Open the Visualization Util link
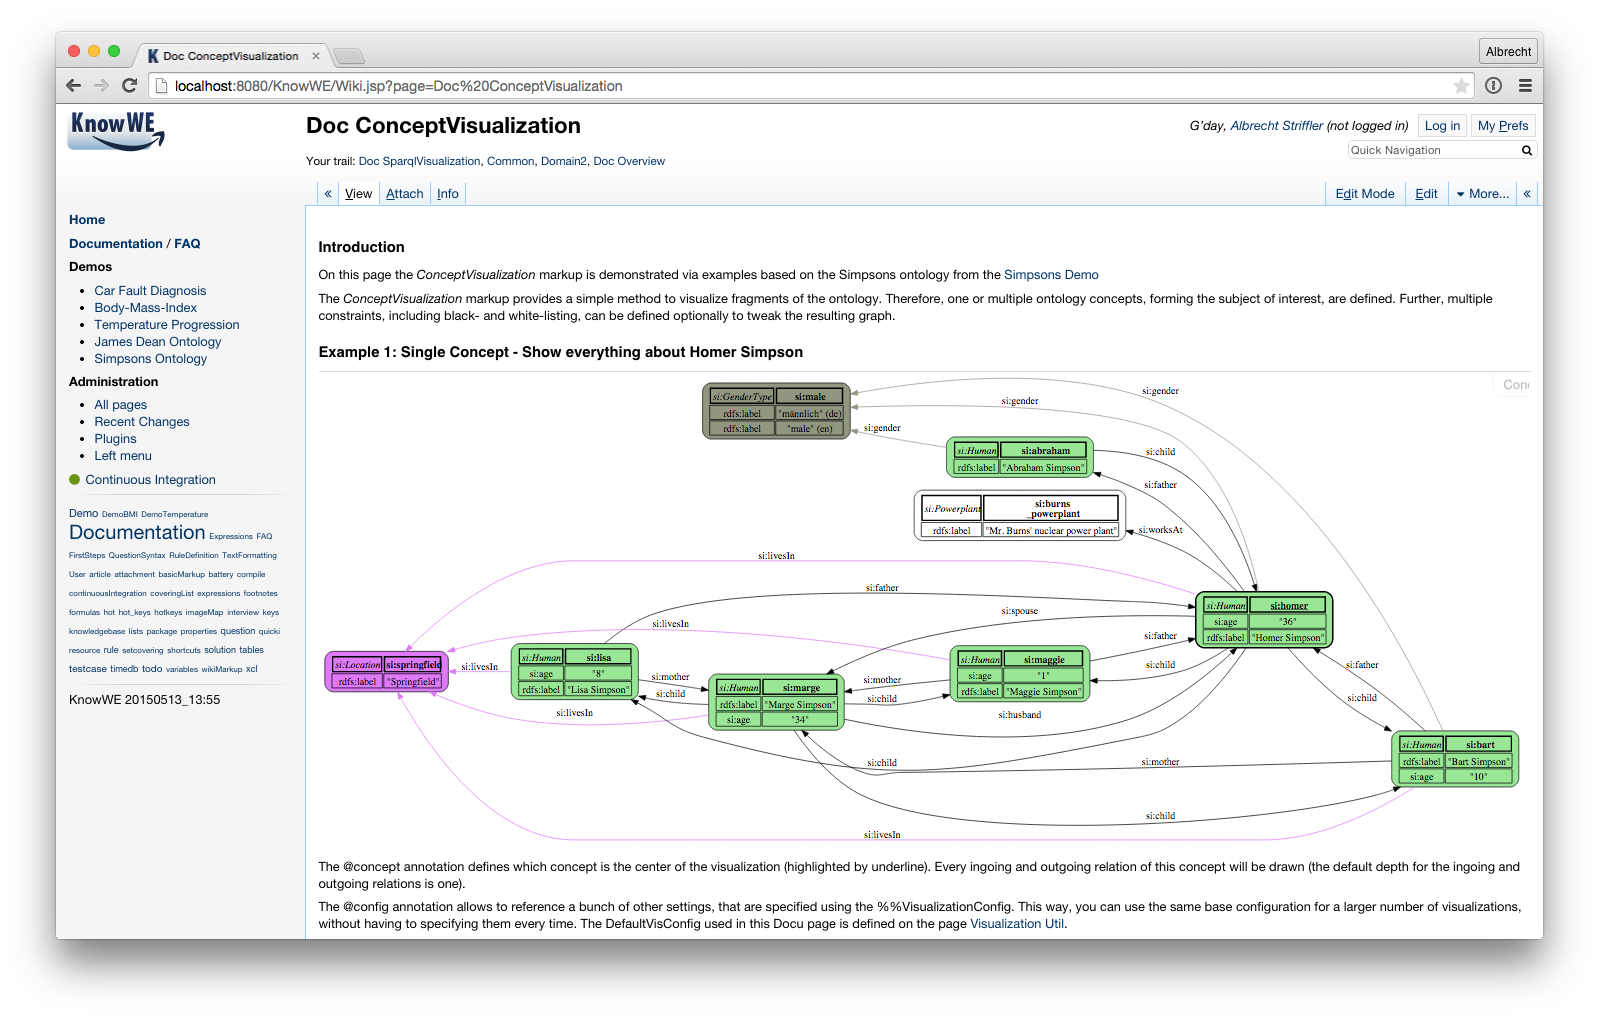This screenshot has width=1599, height=1019. coord(1017,924)
